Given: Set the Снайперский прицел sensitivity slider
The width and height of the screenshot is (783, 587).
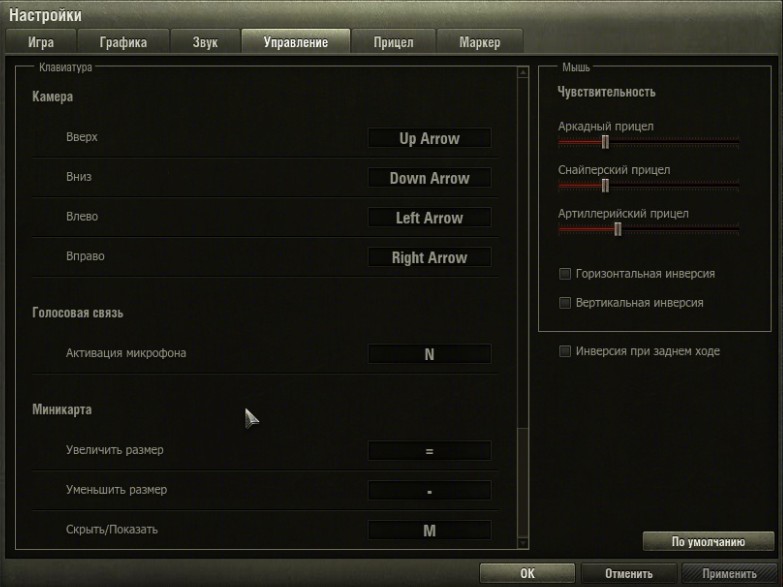Looking at the screenshot, I should [605, 186].
